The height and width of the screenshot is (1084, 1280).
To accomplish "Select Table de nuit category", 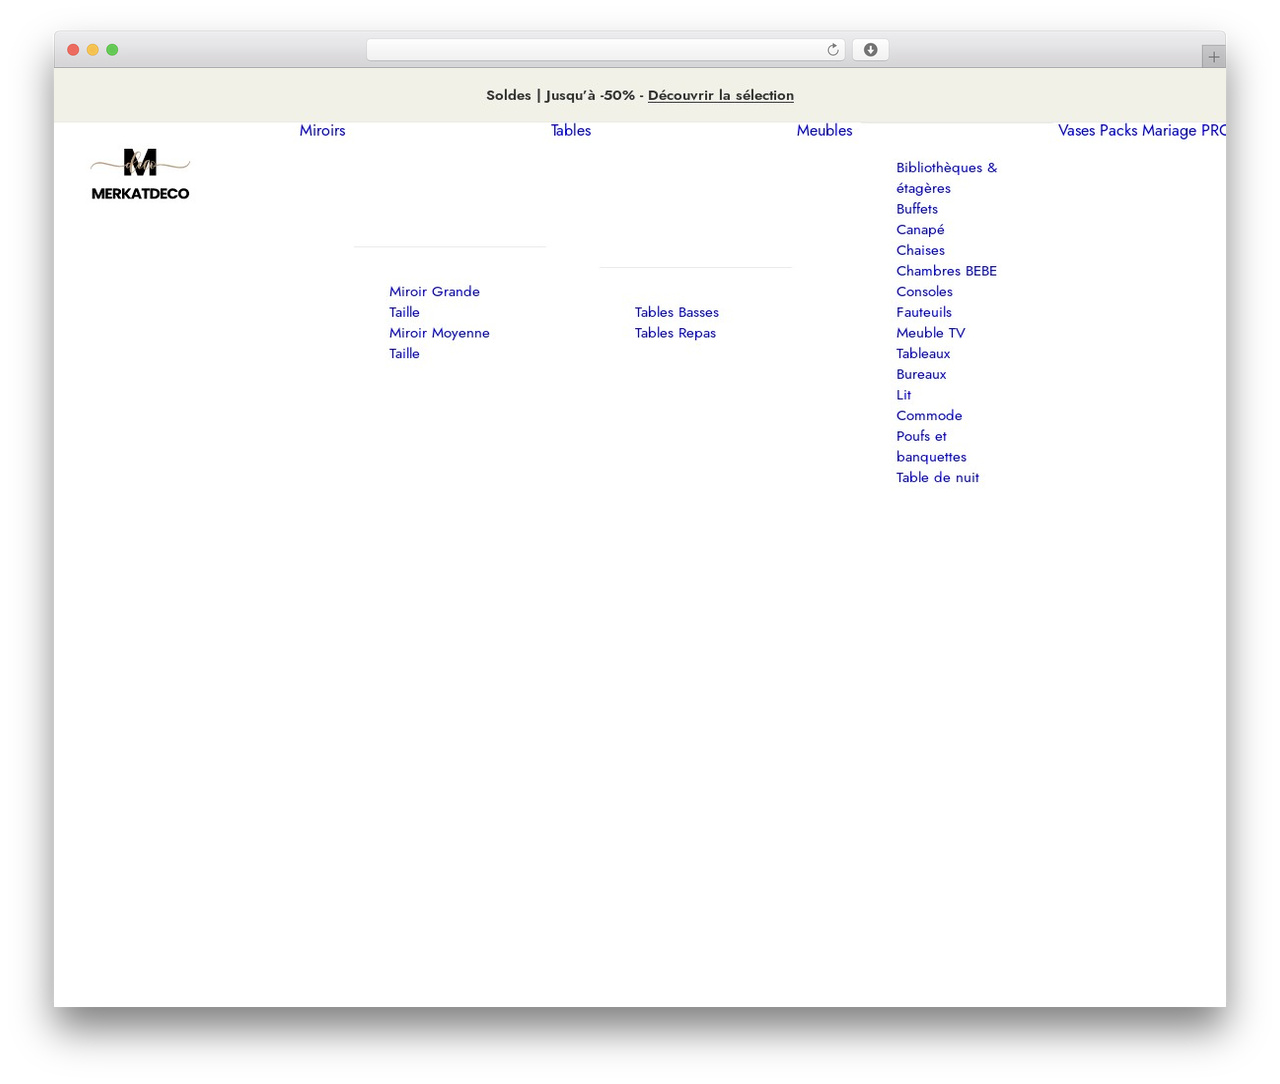I will [x=937, y=478].
